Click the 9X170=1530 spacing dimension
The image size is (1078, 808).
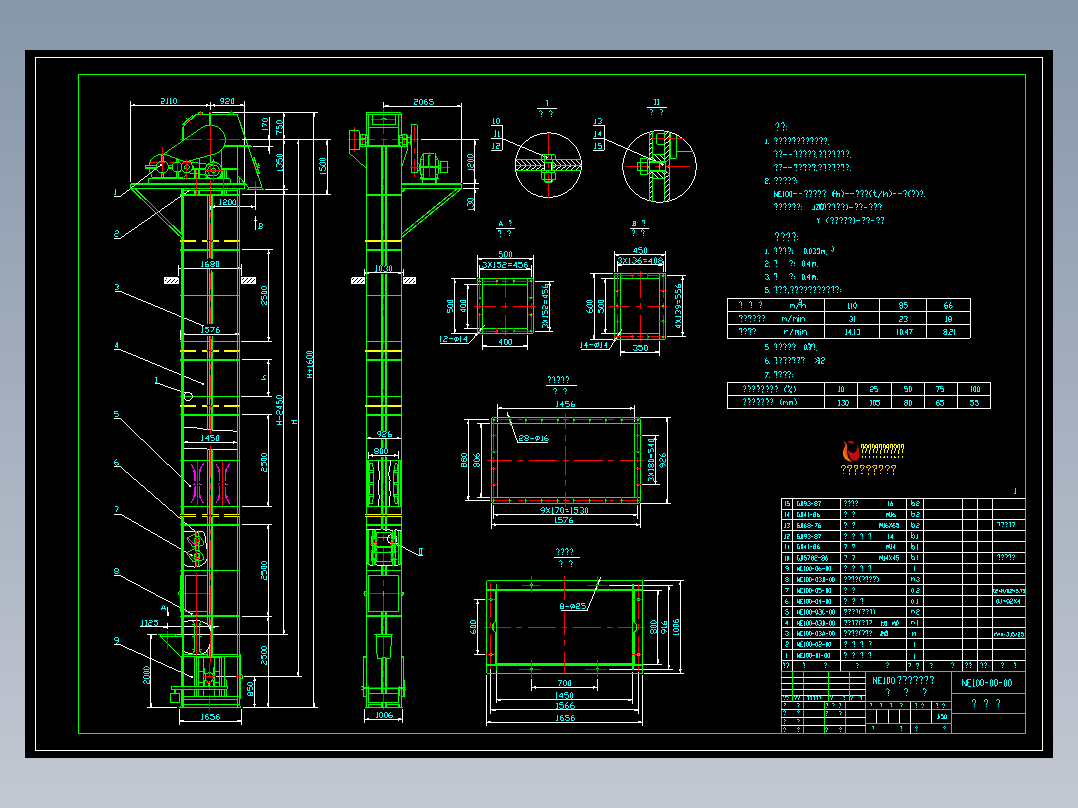564,510
